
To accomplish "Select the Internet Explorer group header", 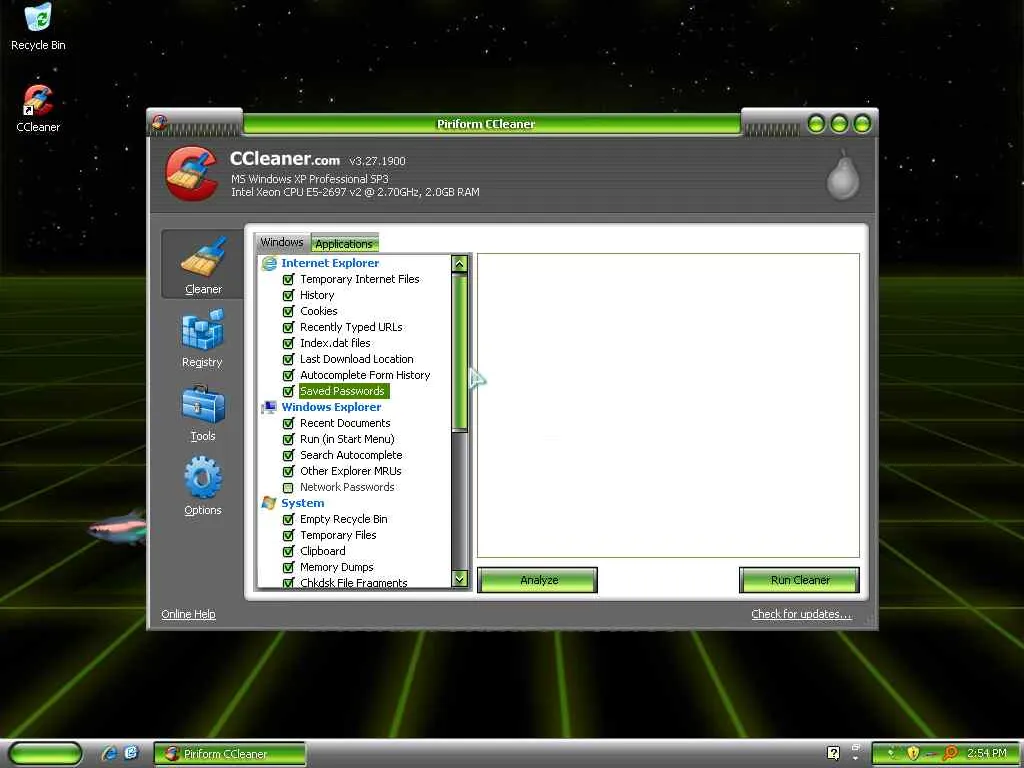I will tap(330, 263).
